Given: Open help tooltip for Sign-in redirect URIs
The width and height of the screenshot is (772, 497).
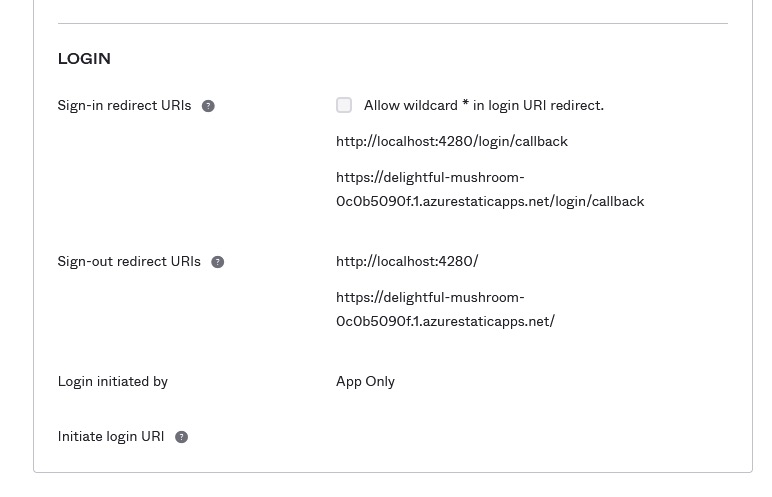Looking at the screenshot, I should (x=208, y=106).
